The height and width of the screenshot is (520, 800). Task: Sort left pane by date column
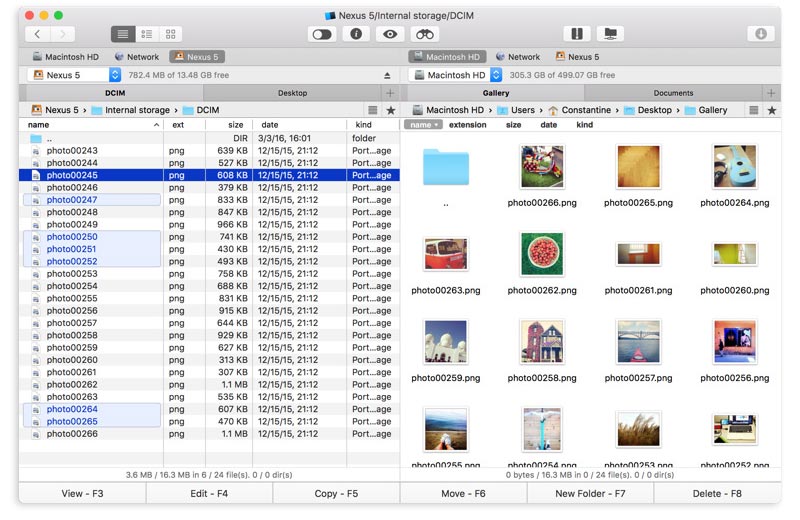299,125
